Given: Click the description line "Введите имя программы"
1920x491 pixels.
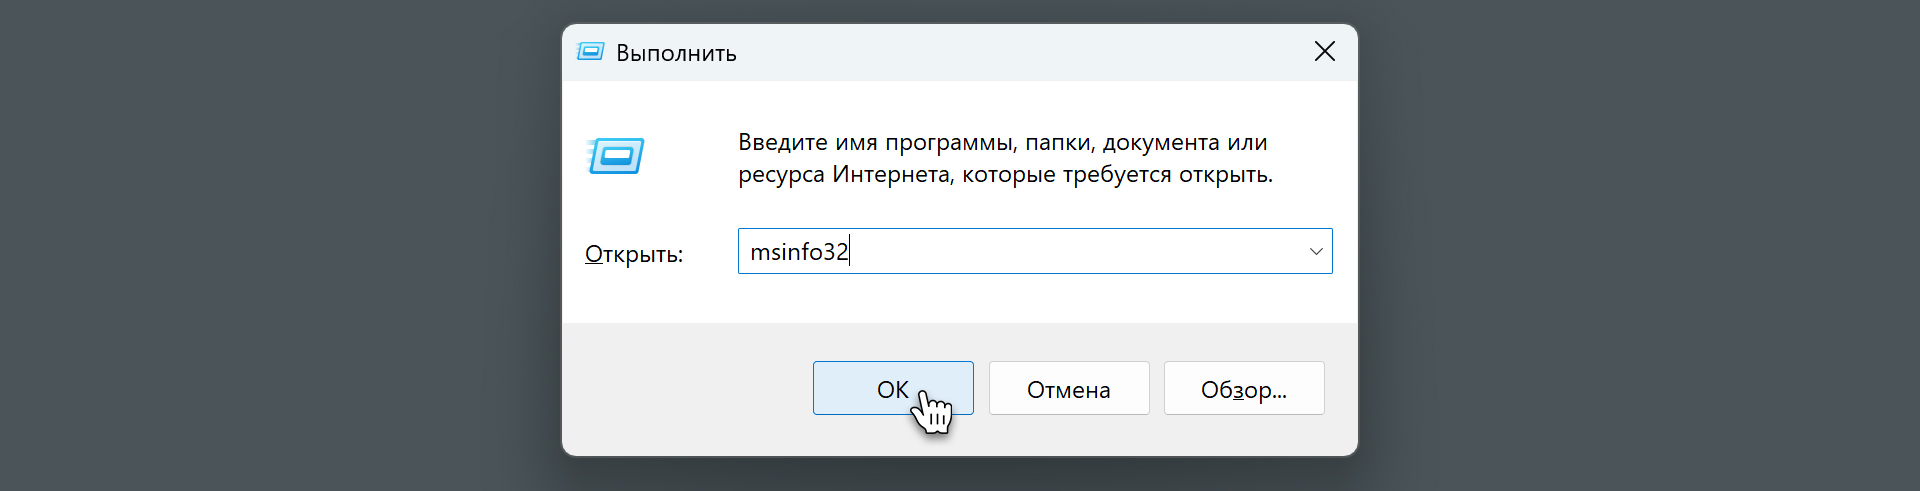Looking at the screenshot, I should (858, 143).
